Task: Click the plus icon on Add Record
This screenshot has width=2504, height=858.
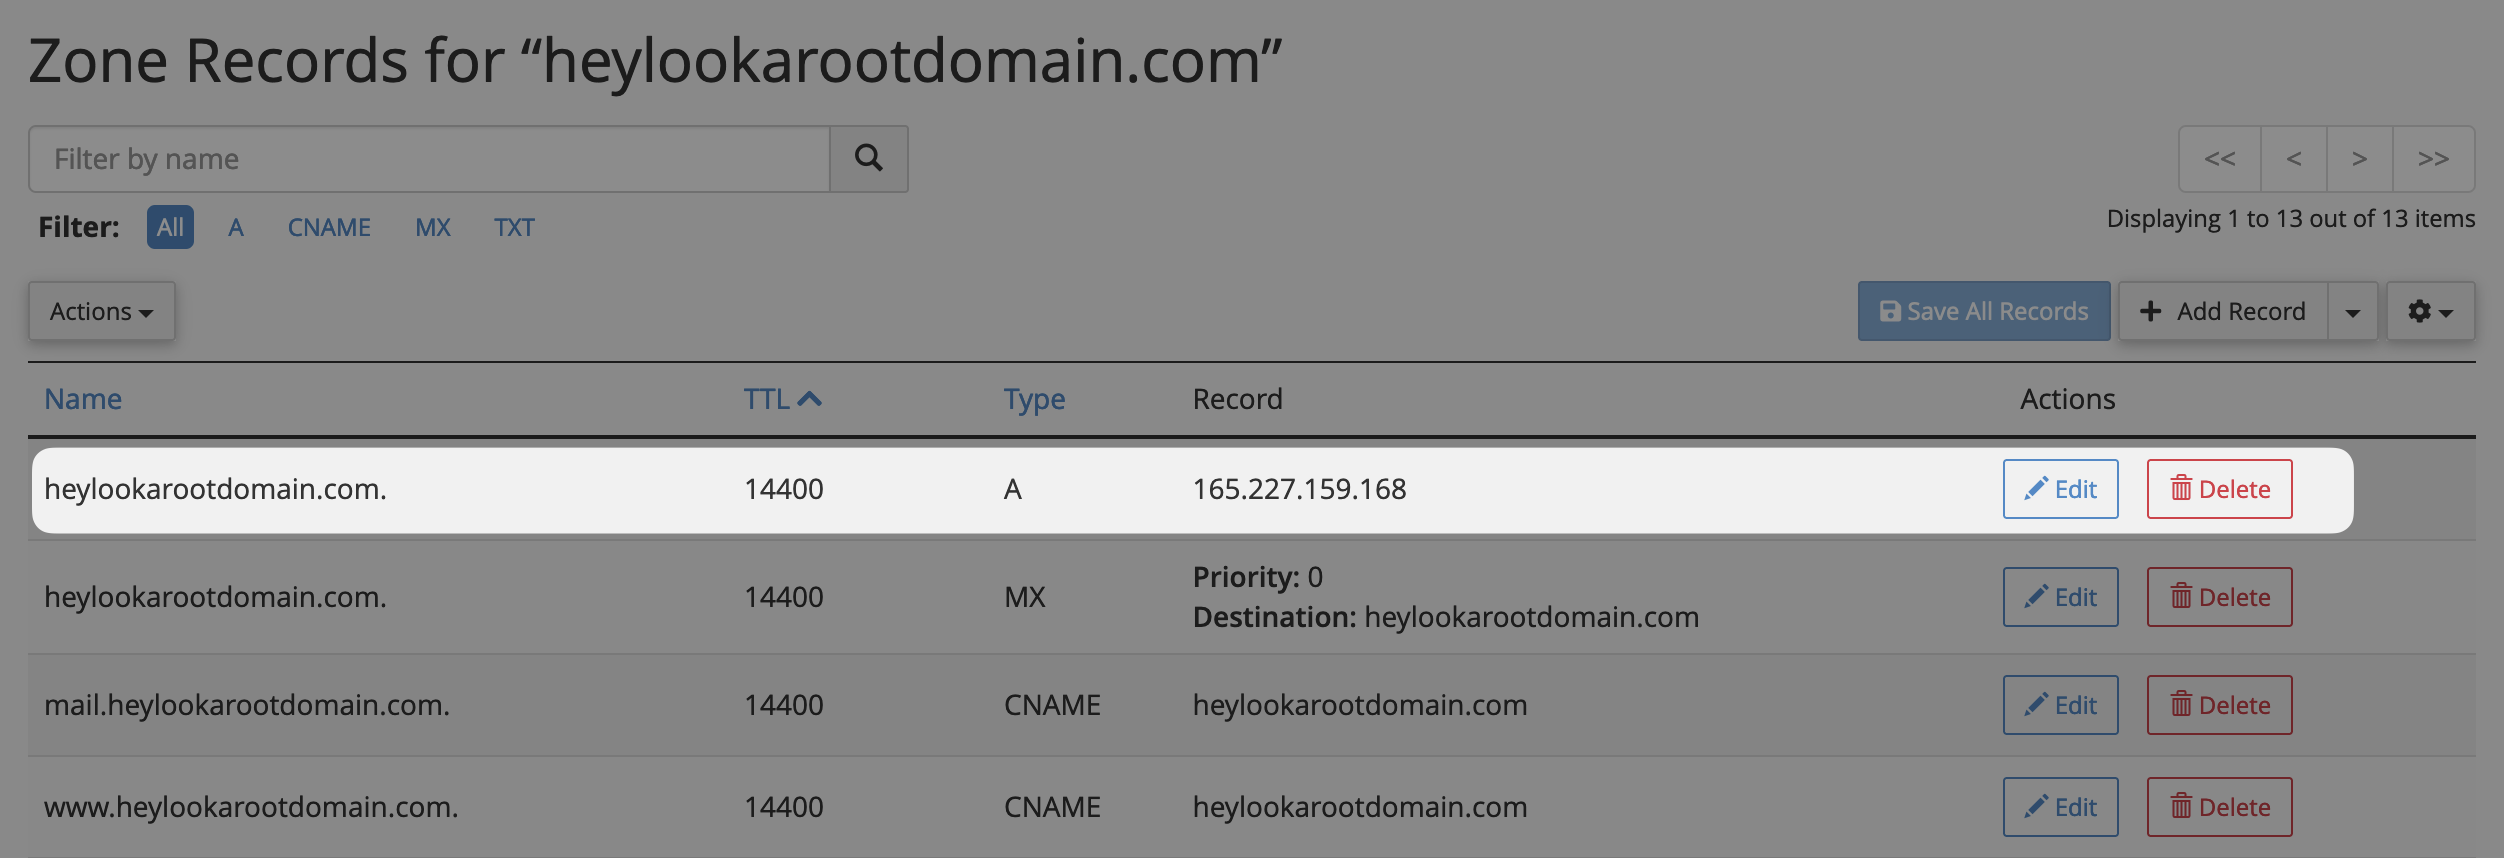Action: pos(2151,311)
